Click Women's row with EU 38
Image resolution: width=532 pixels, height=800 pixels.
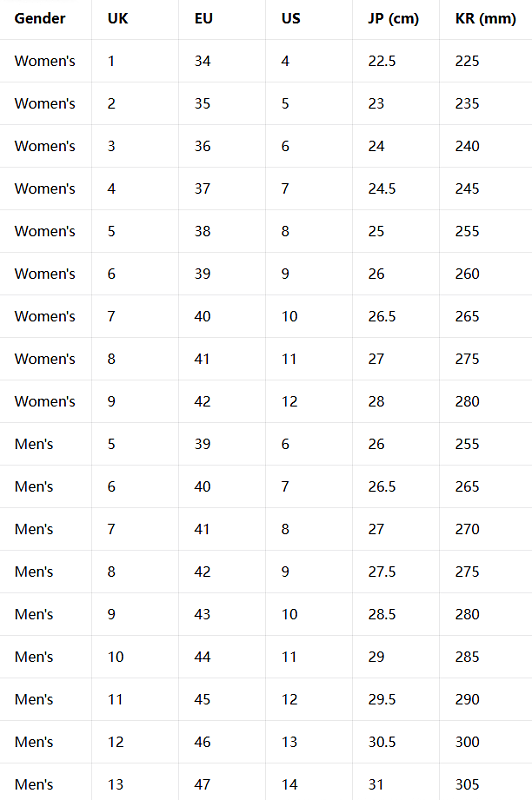[266, 231]
